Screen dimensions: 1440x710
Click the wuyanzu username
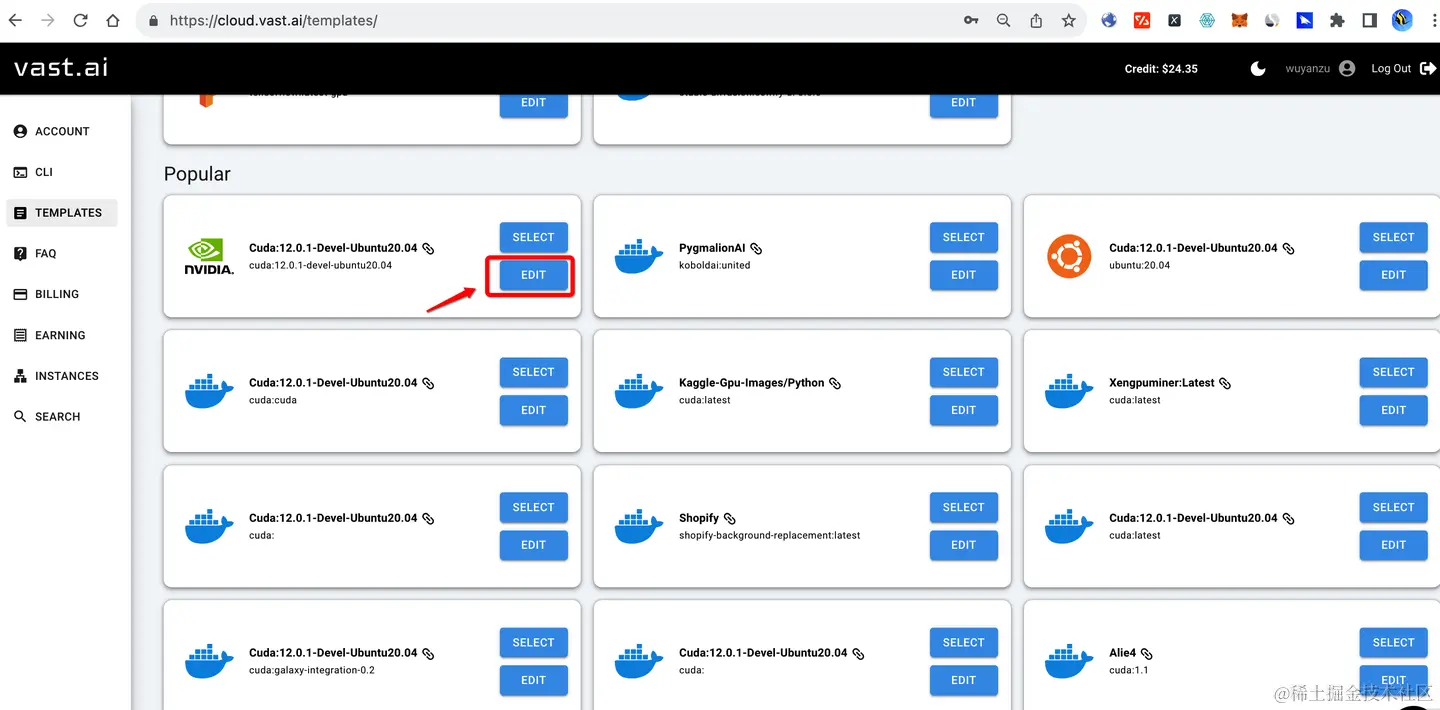coord(1307,69)
